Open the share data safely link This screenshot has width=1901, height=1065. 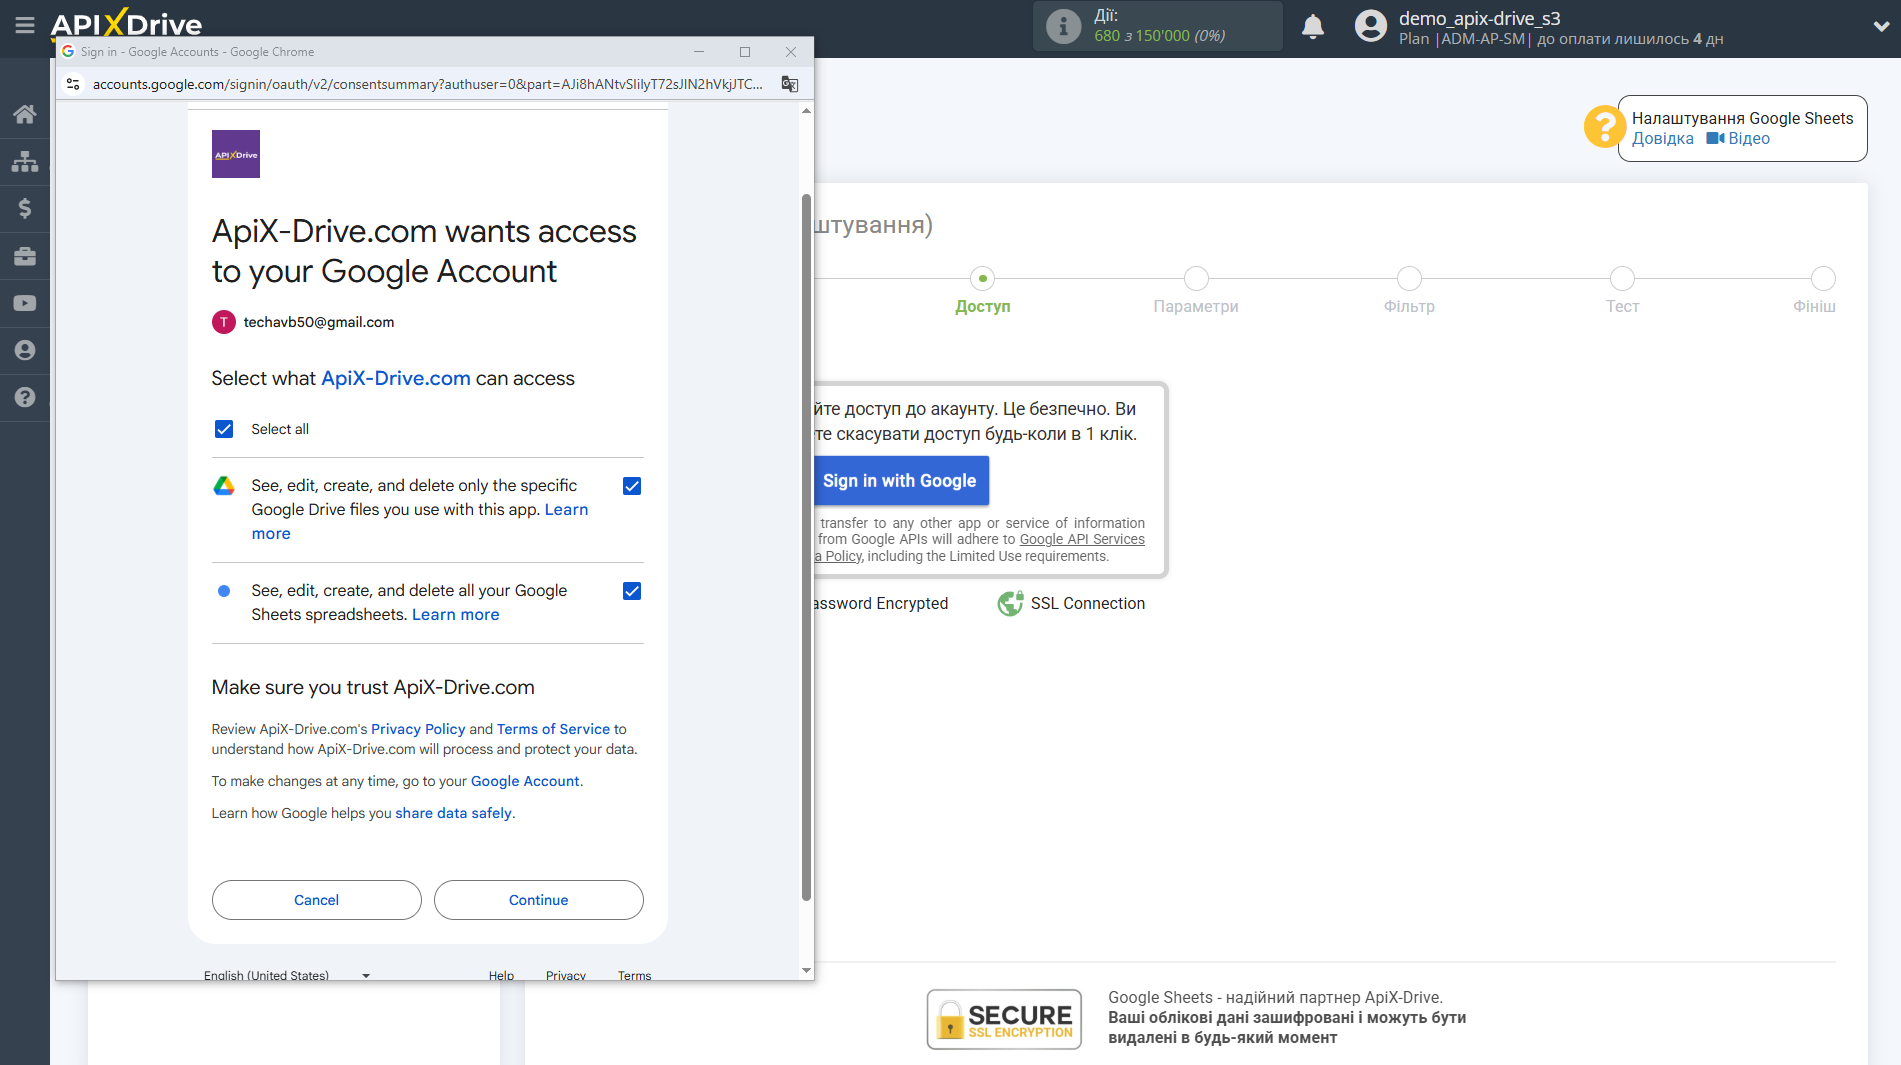[x=453, y=813]
